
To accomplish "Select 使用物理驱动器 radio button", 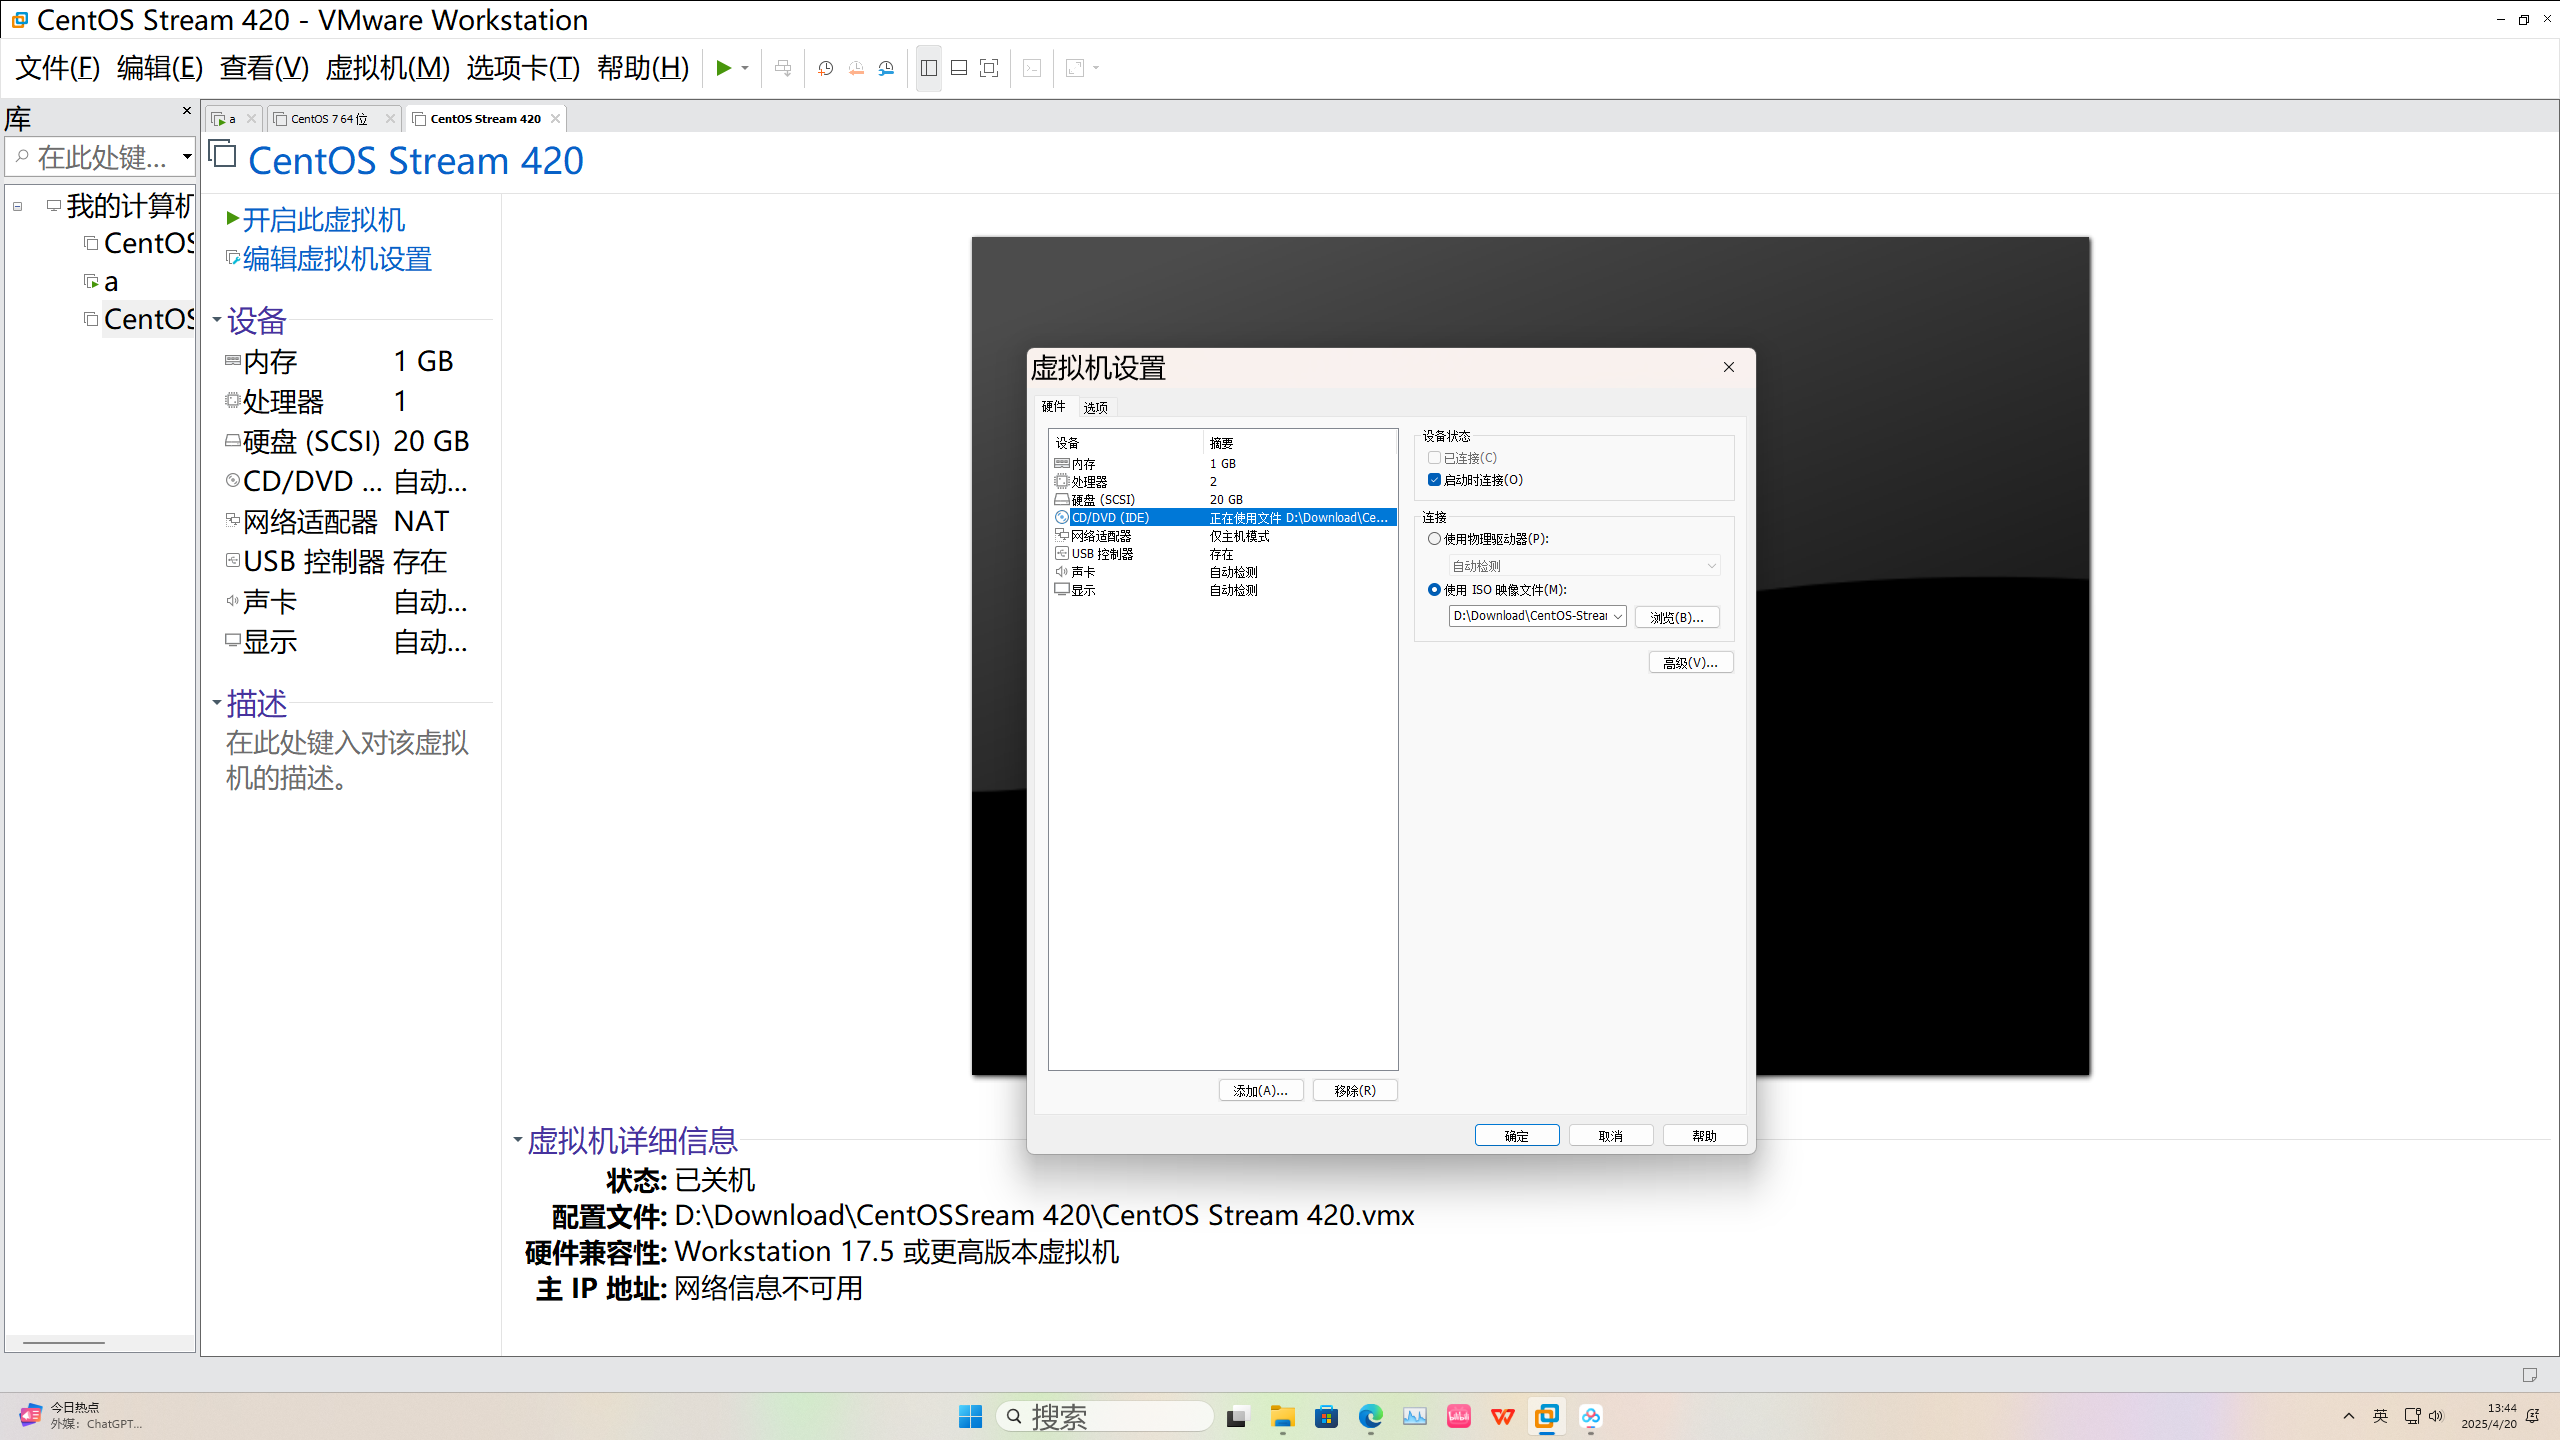I will point(1435,539).
